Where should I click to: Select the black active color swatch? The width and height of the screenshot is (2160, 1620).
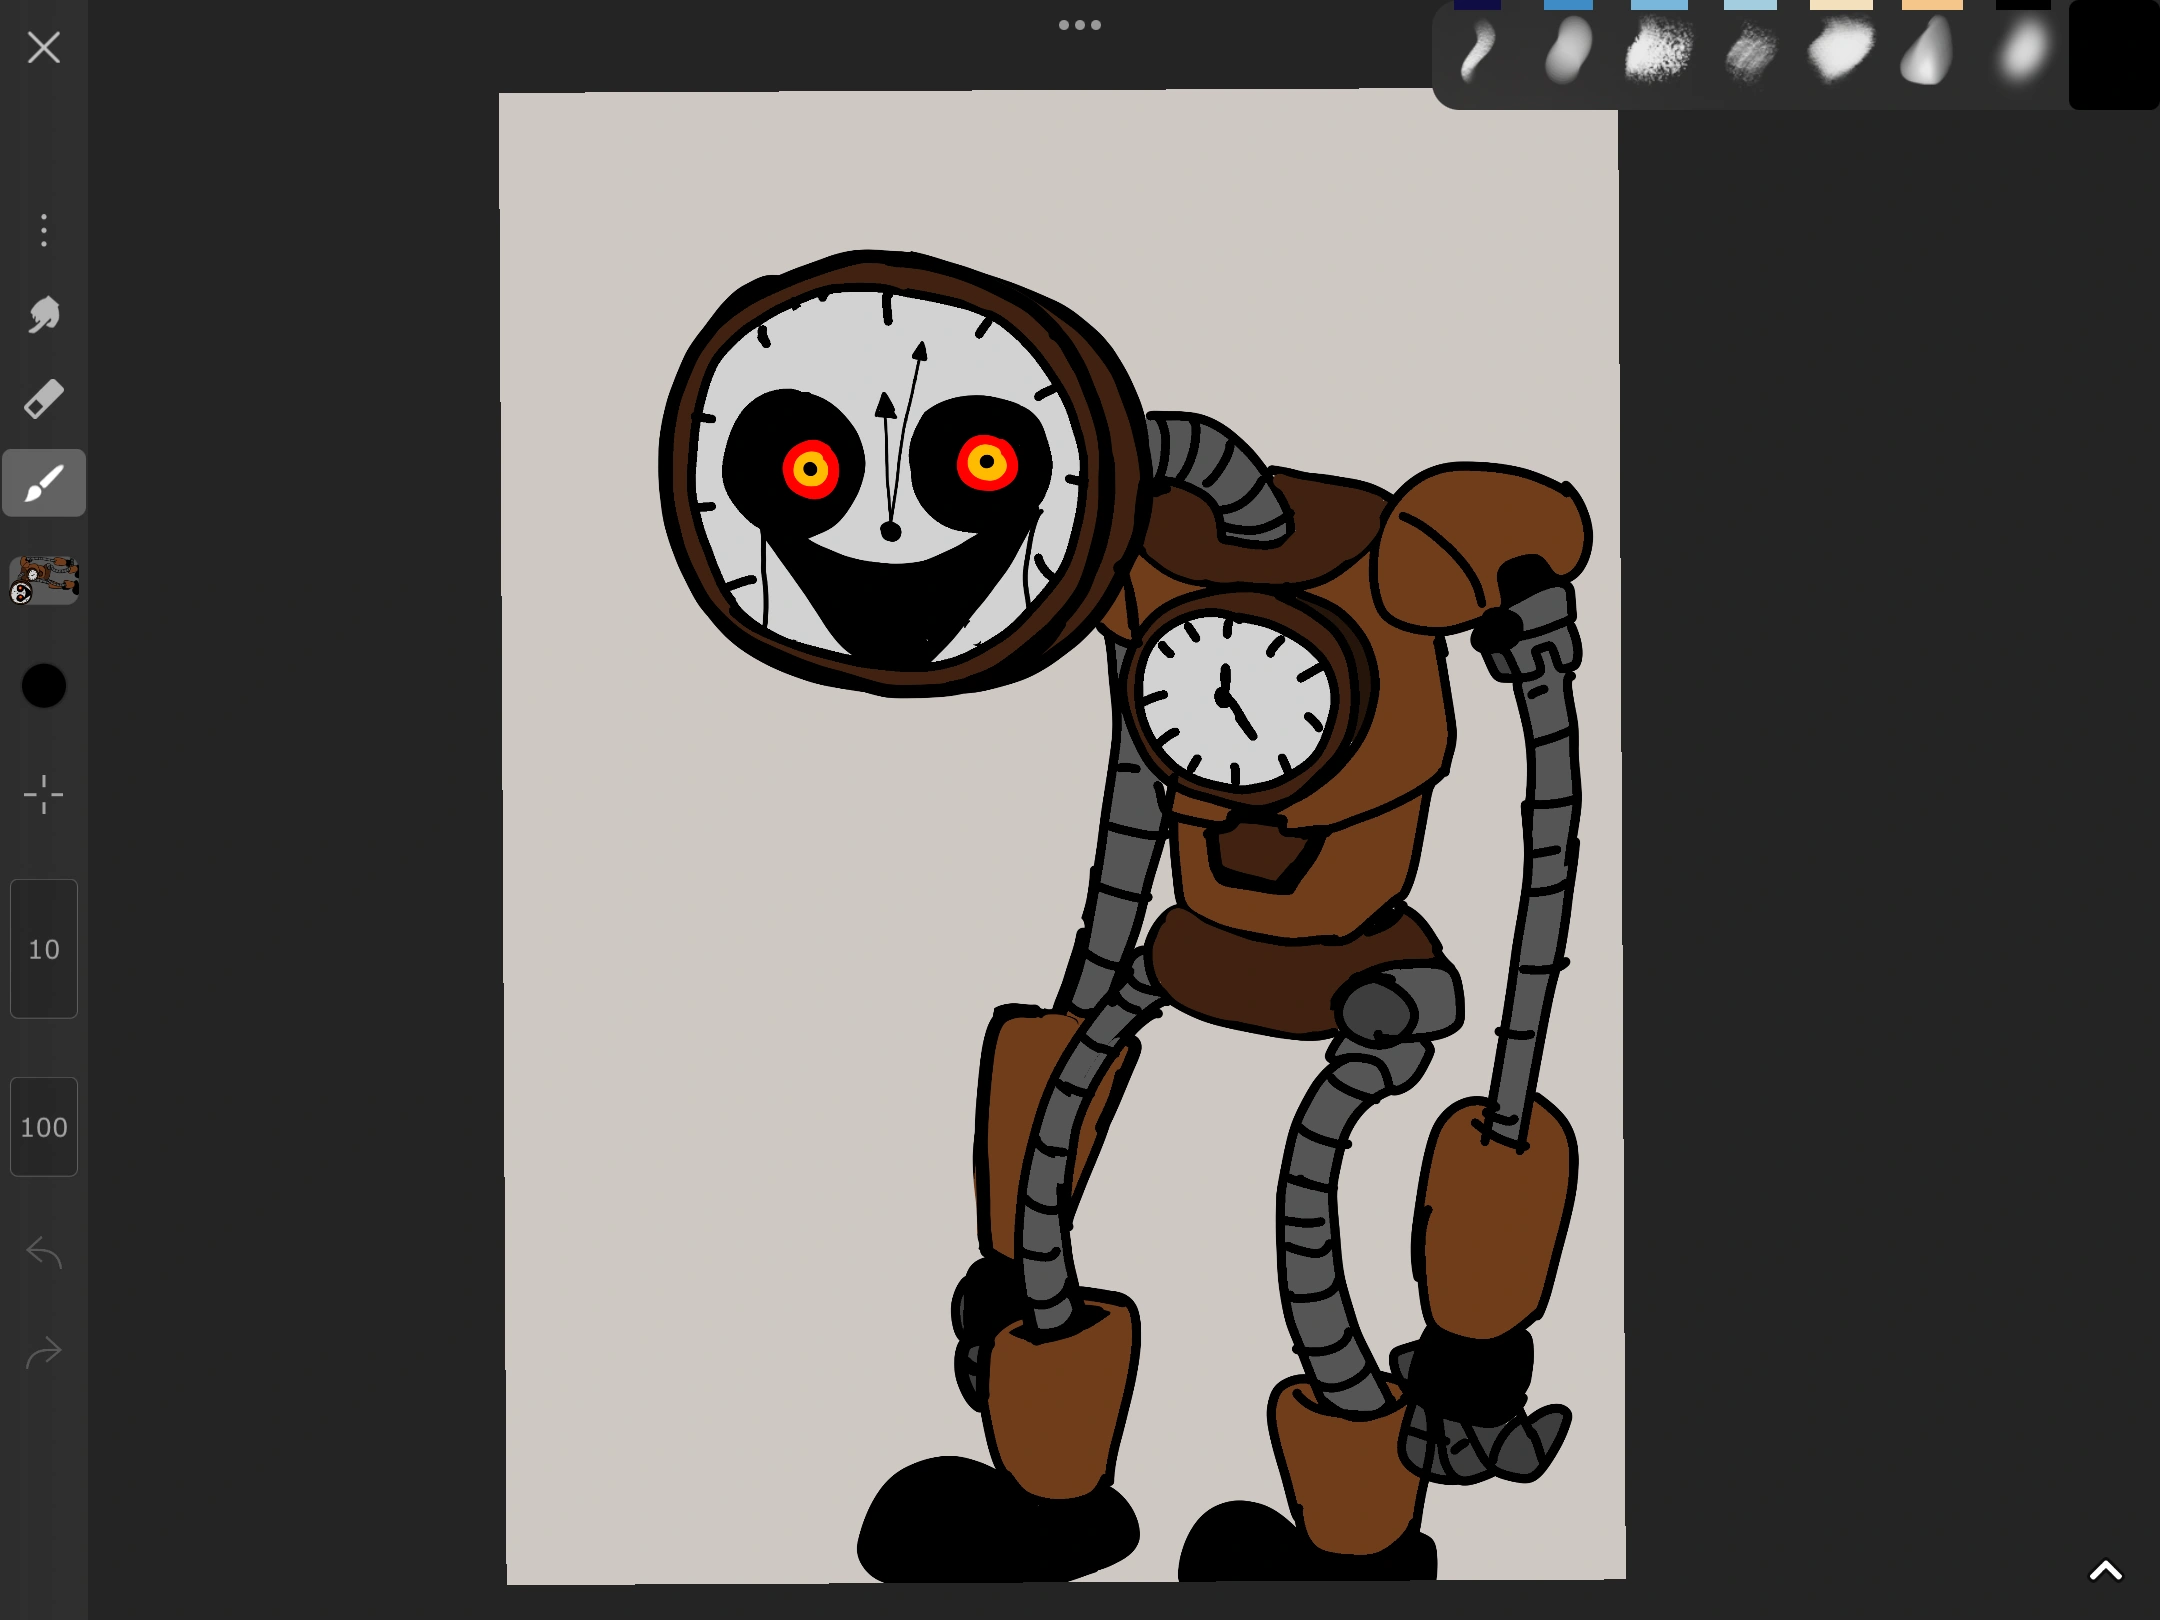coord(43,686)
